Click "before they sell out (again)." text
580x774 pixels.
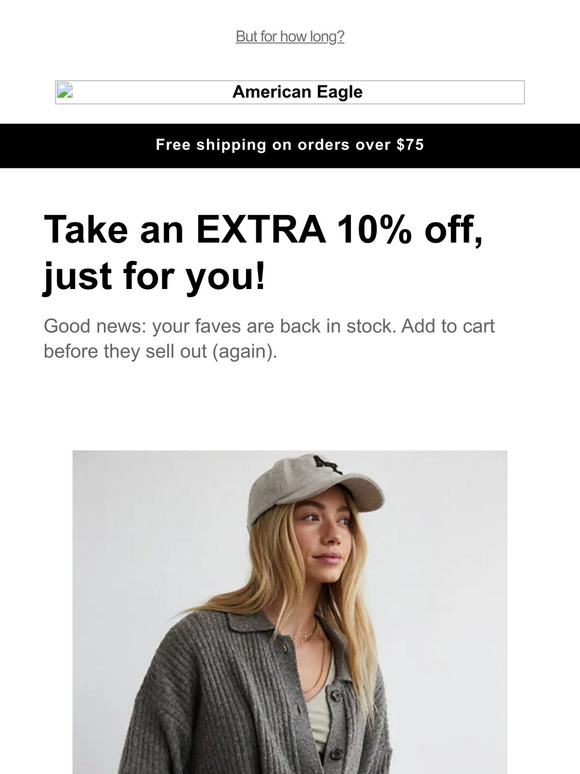[160, 351]
